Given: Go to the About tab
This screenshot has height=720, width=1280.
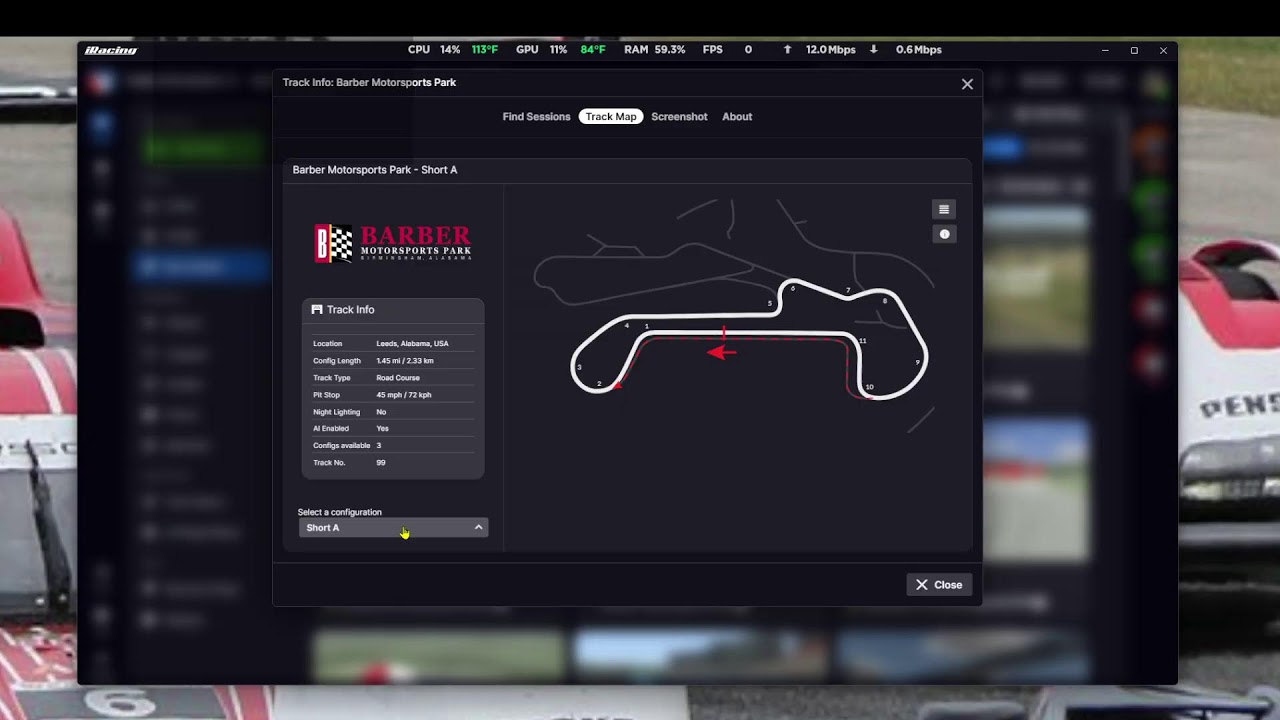Looking at the screenshot, I should pyautogui.click(x=737, y=117).
